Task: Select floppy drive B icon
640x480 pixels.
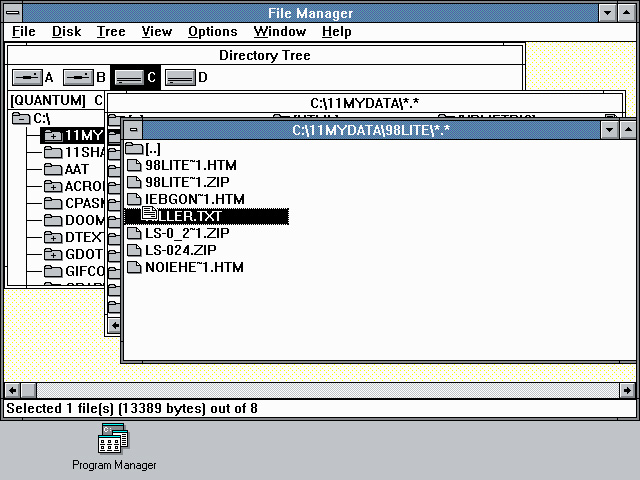Action: coord(78,77)
